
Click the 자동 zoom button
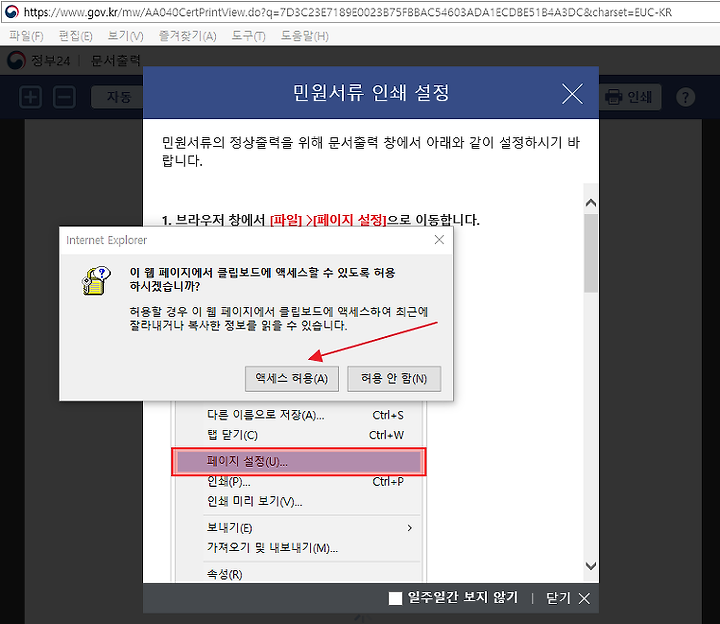coord(118,97)
